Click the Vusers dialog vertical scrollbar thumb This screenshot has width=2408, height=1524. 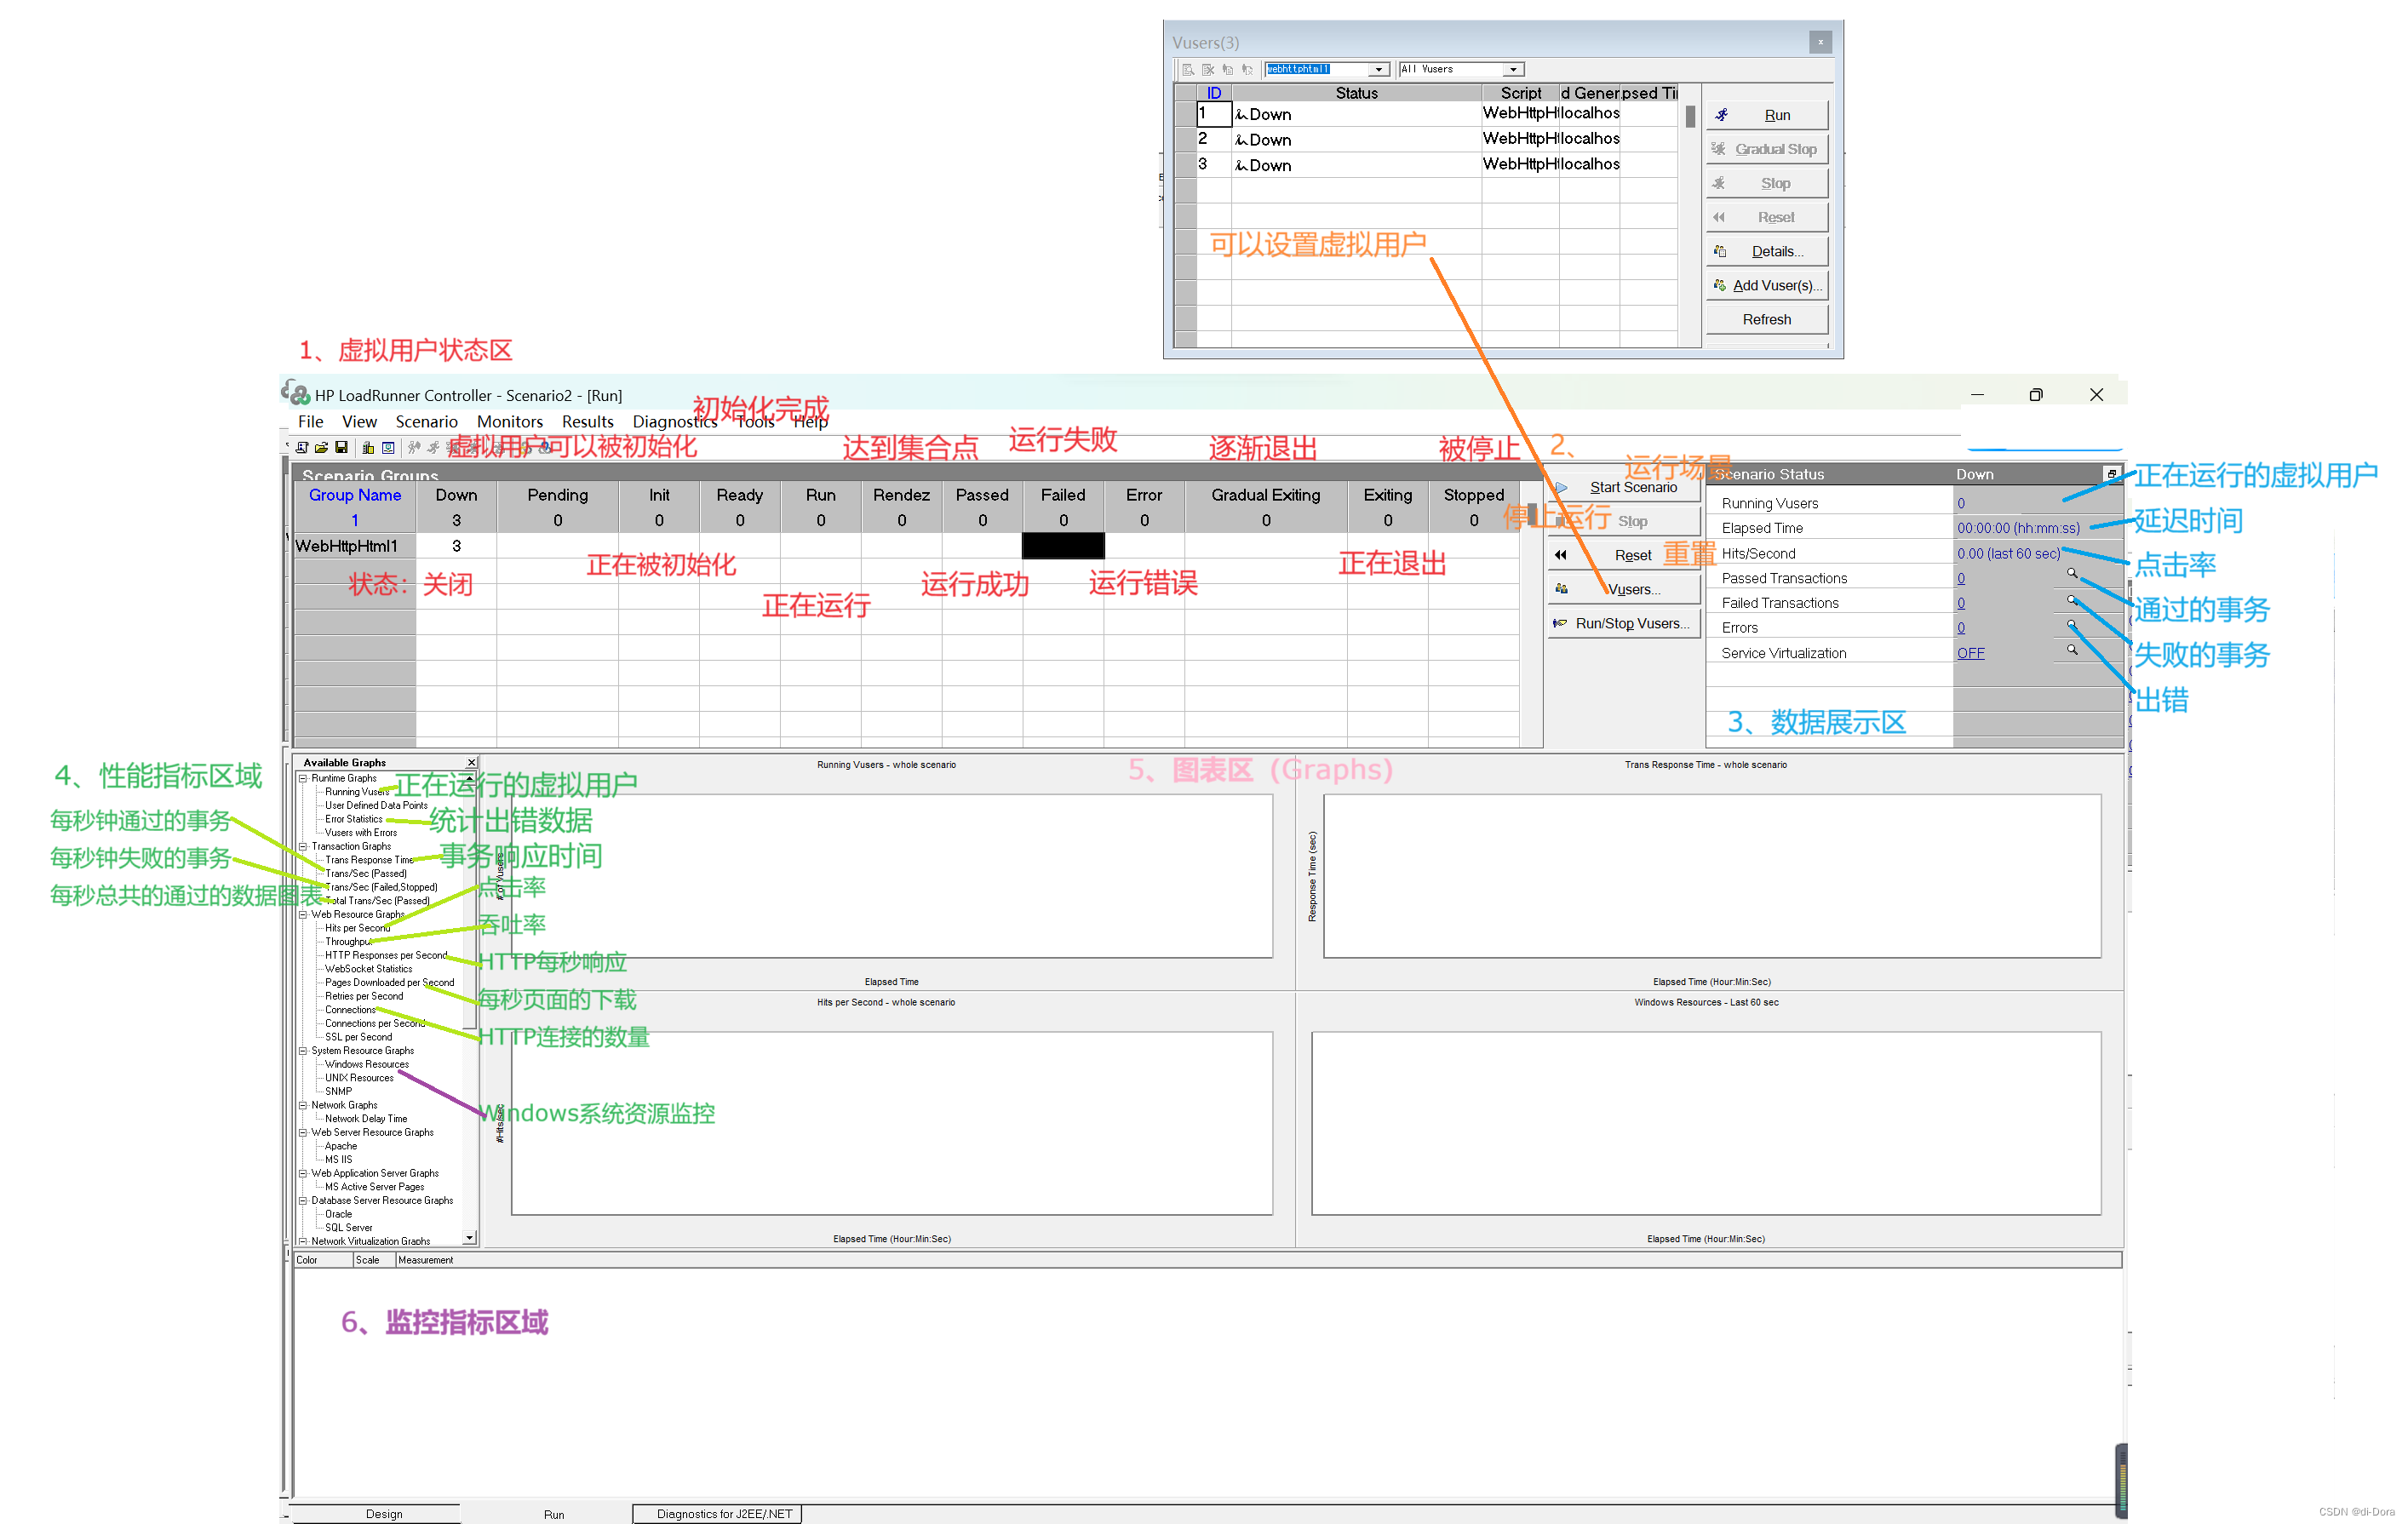click(x=1690, y=117)
